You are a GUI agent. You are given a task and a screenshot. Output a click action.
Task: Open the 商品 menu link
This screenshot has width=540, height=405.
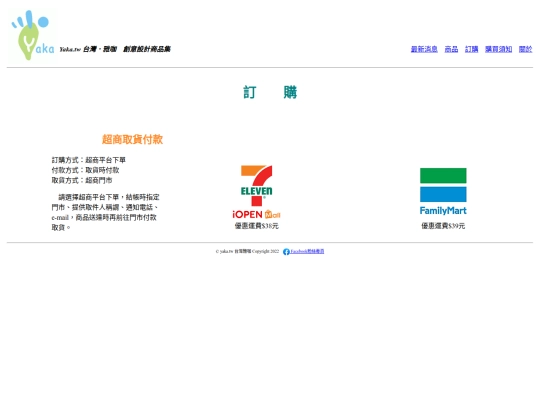click(x=451, y=49)
